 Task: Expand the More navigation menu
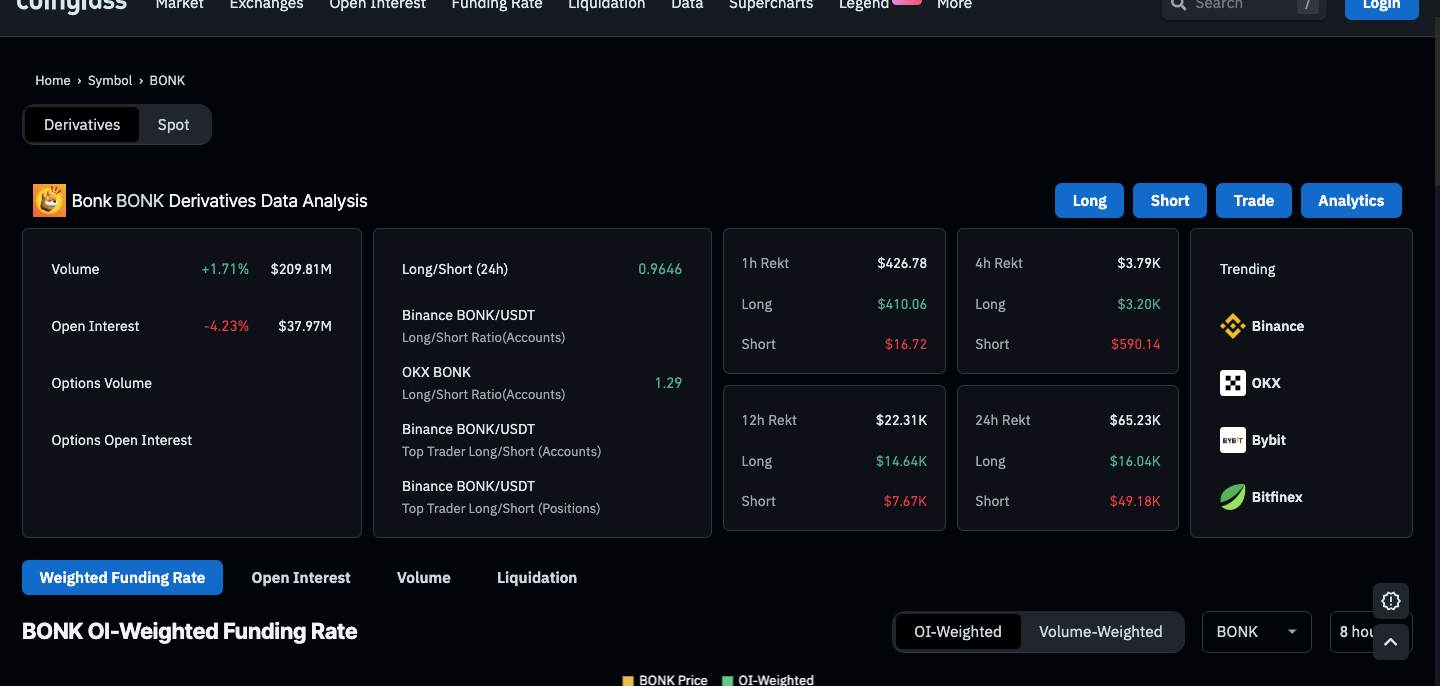[x=954, y=5]
